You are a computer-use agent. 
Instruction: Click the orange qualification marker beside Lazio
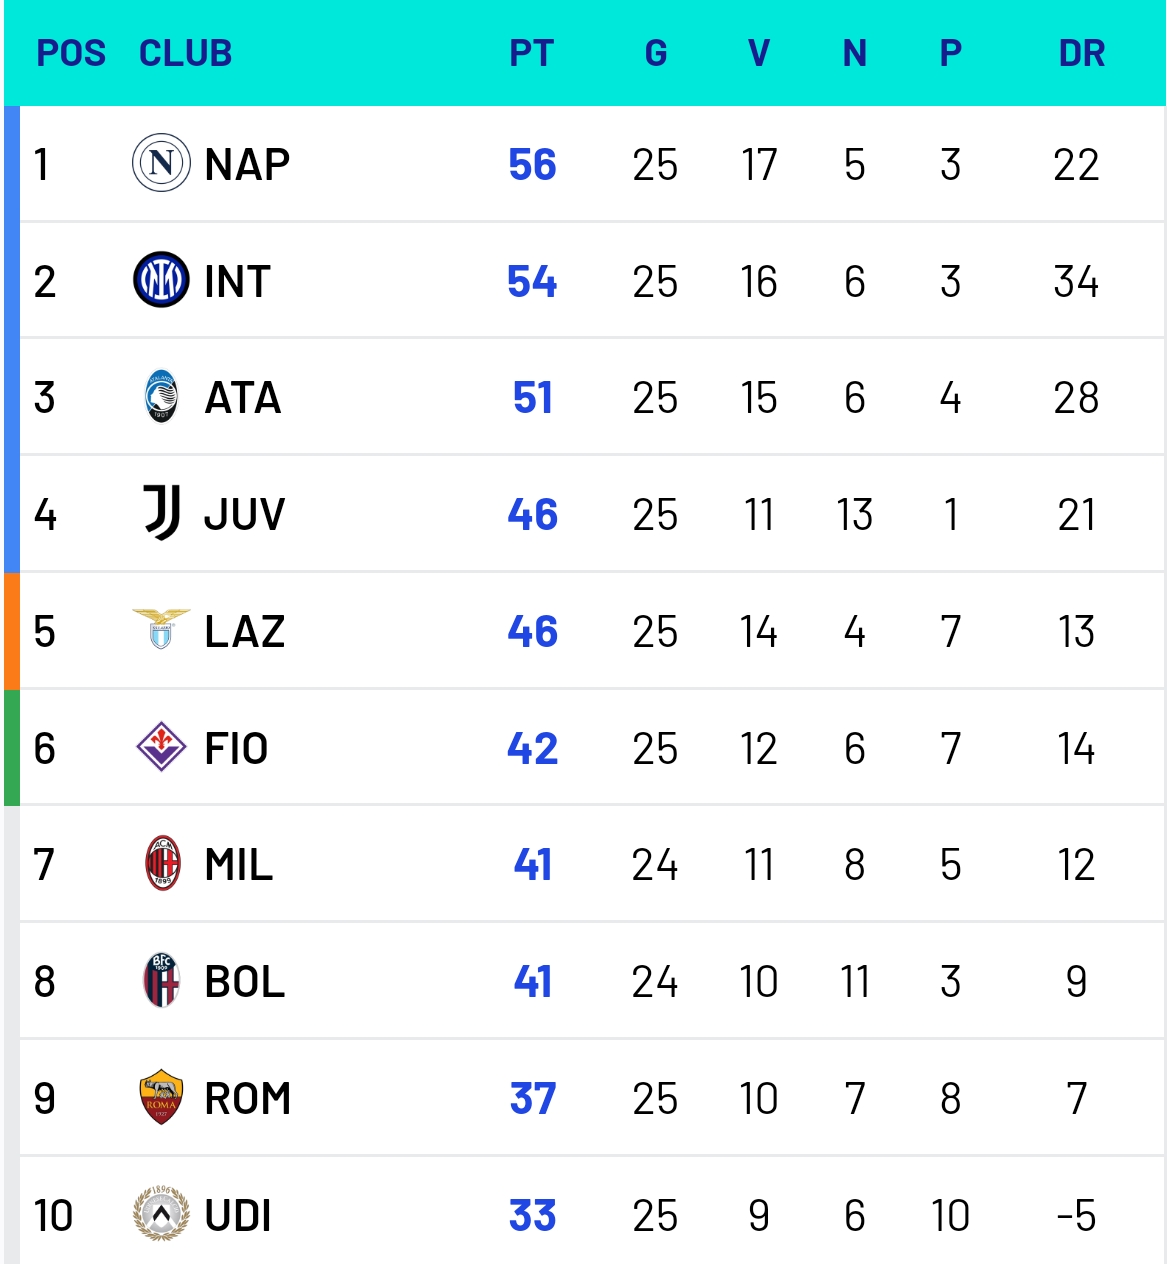12,630
